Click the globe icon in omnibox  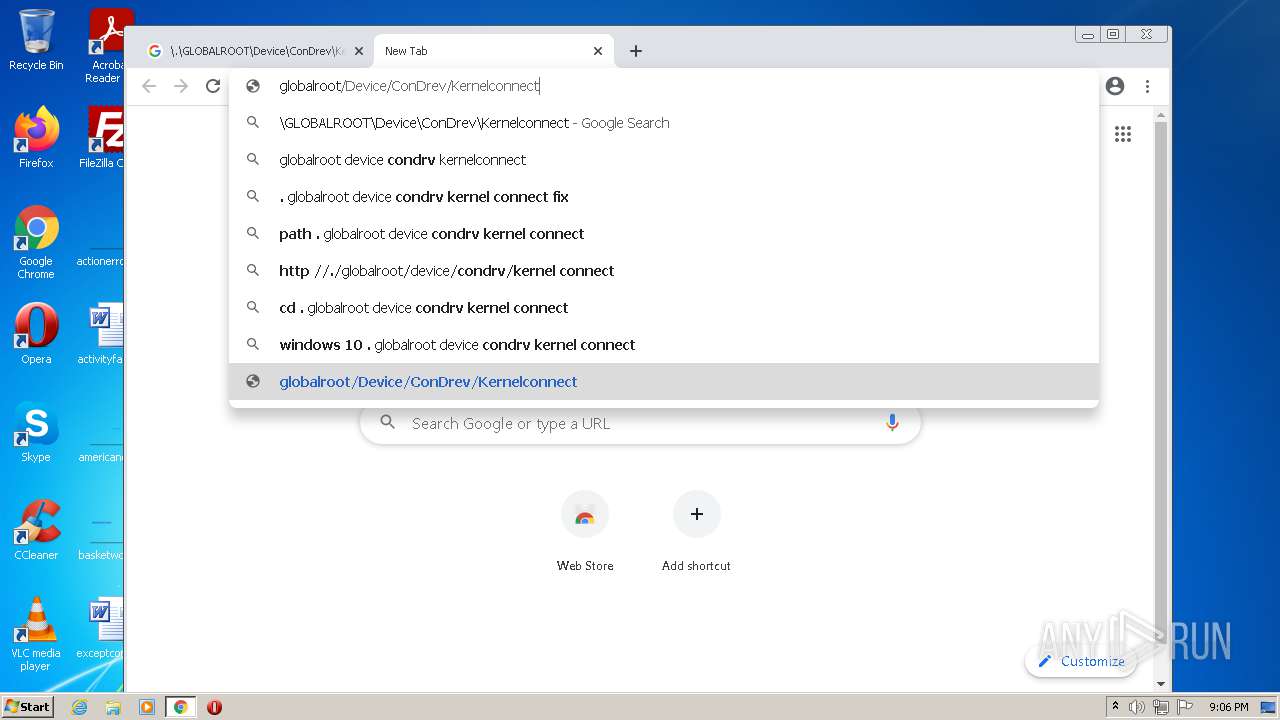point(253,86)
